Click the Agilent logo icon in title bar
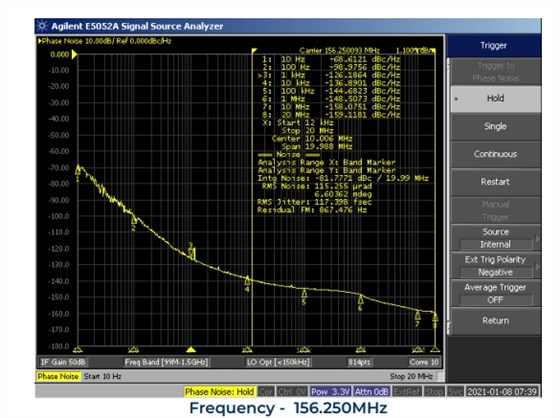The image size is (560, 418). (42, 26)
